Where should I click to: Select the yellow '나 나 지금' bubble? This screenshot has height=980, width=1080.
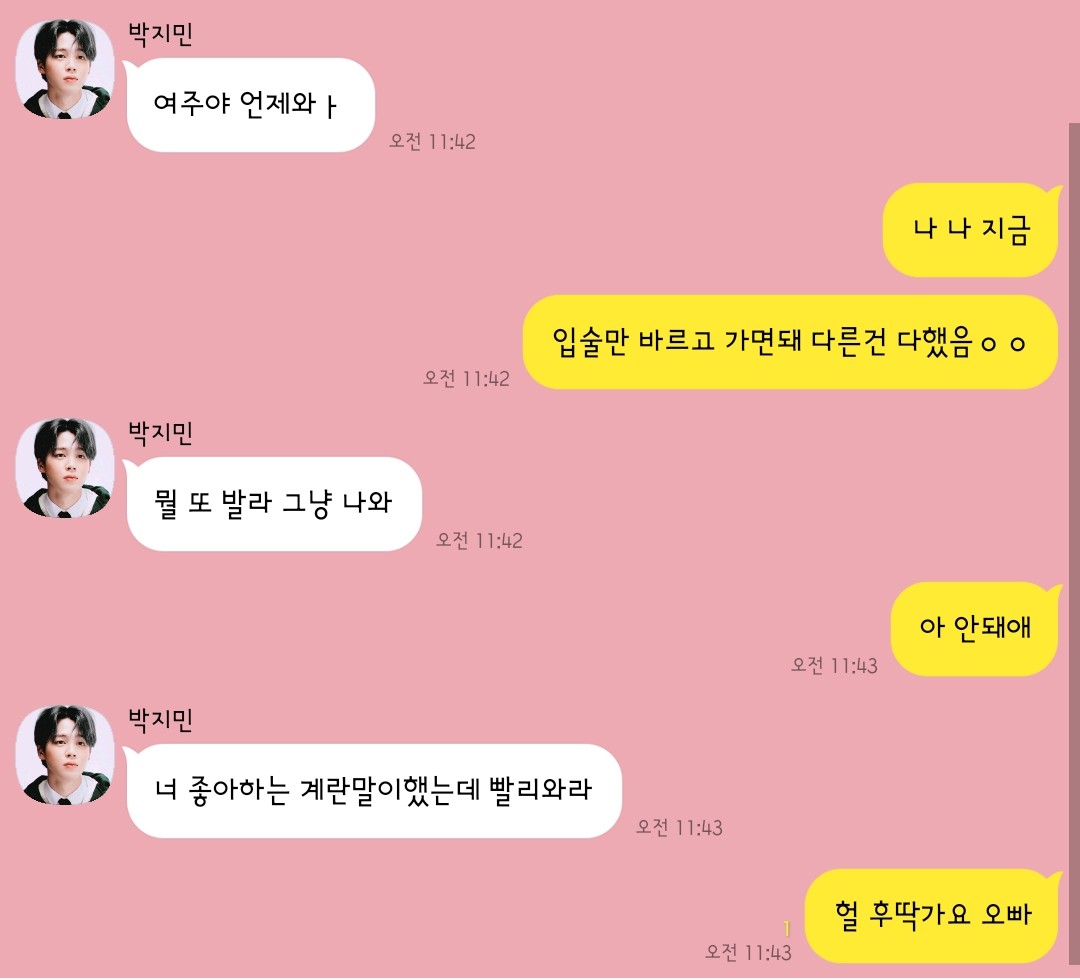(x=970, y=230)
